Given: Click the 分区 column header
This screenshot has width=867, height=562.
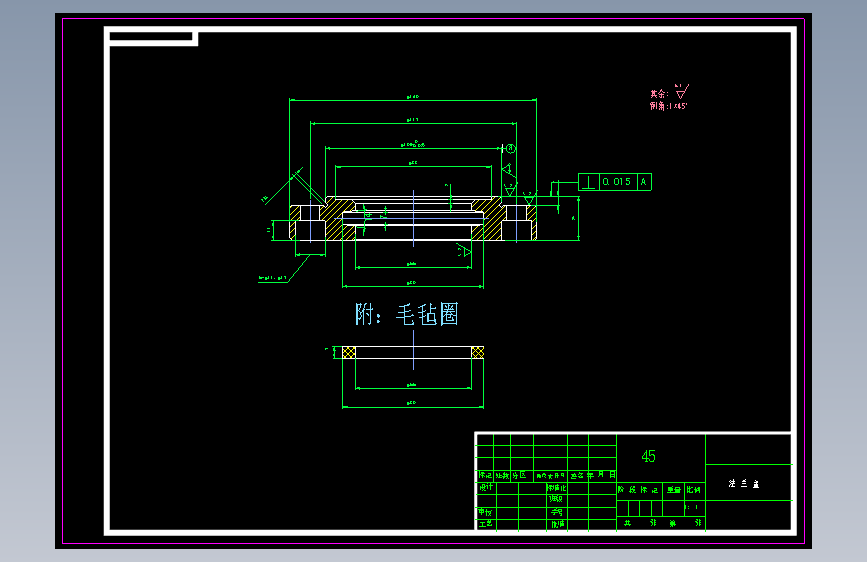Looking at the screenshot, I should 519,475.
